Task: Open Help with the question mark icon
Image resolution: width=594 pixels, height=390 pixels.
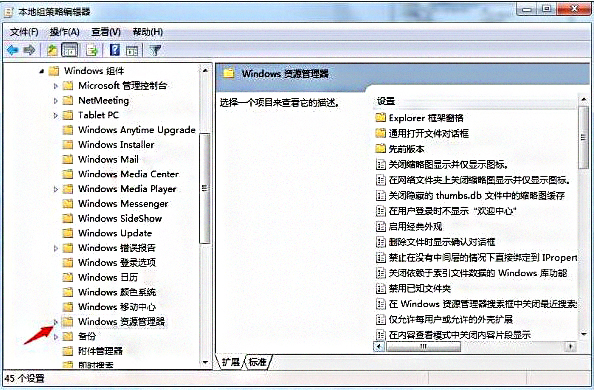Action: (115, 50)
